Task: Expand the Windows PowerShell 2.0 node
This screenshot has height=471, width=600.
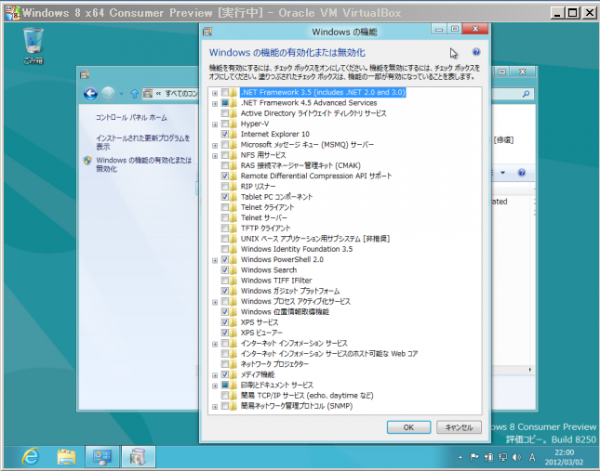Action: [215, 259]
